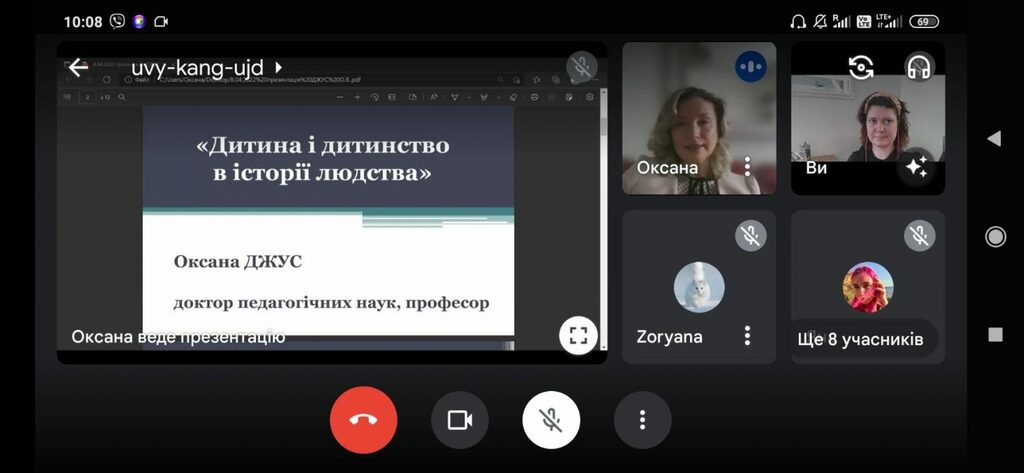Open more options in bottom call controls
The height and width of the screenshot is (473, 1024).
pyautogui.click(x=643, y=420)
